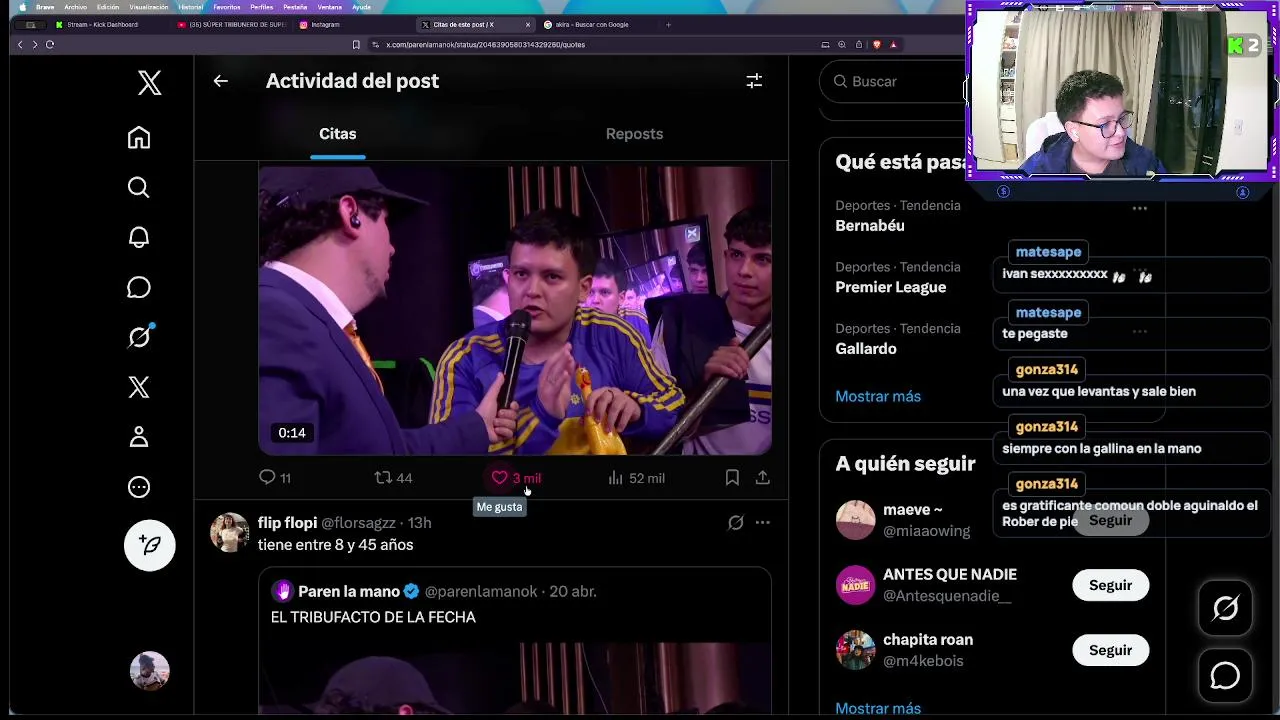Open the filter settings icon in header
The image size is (1280, 720).
pyautogui.click(x=754, y=81)
